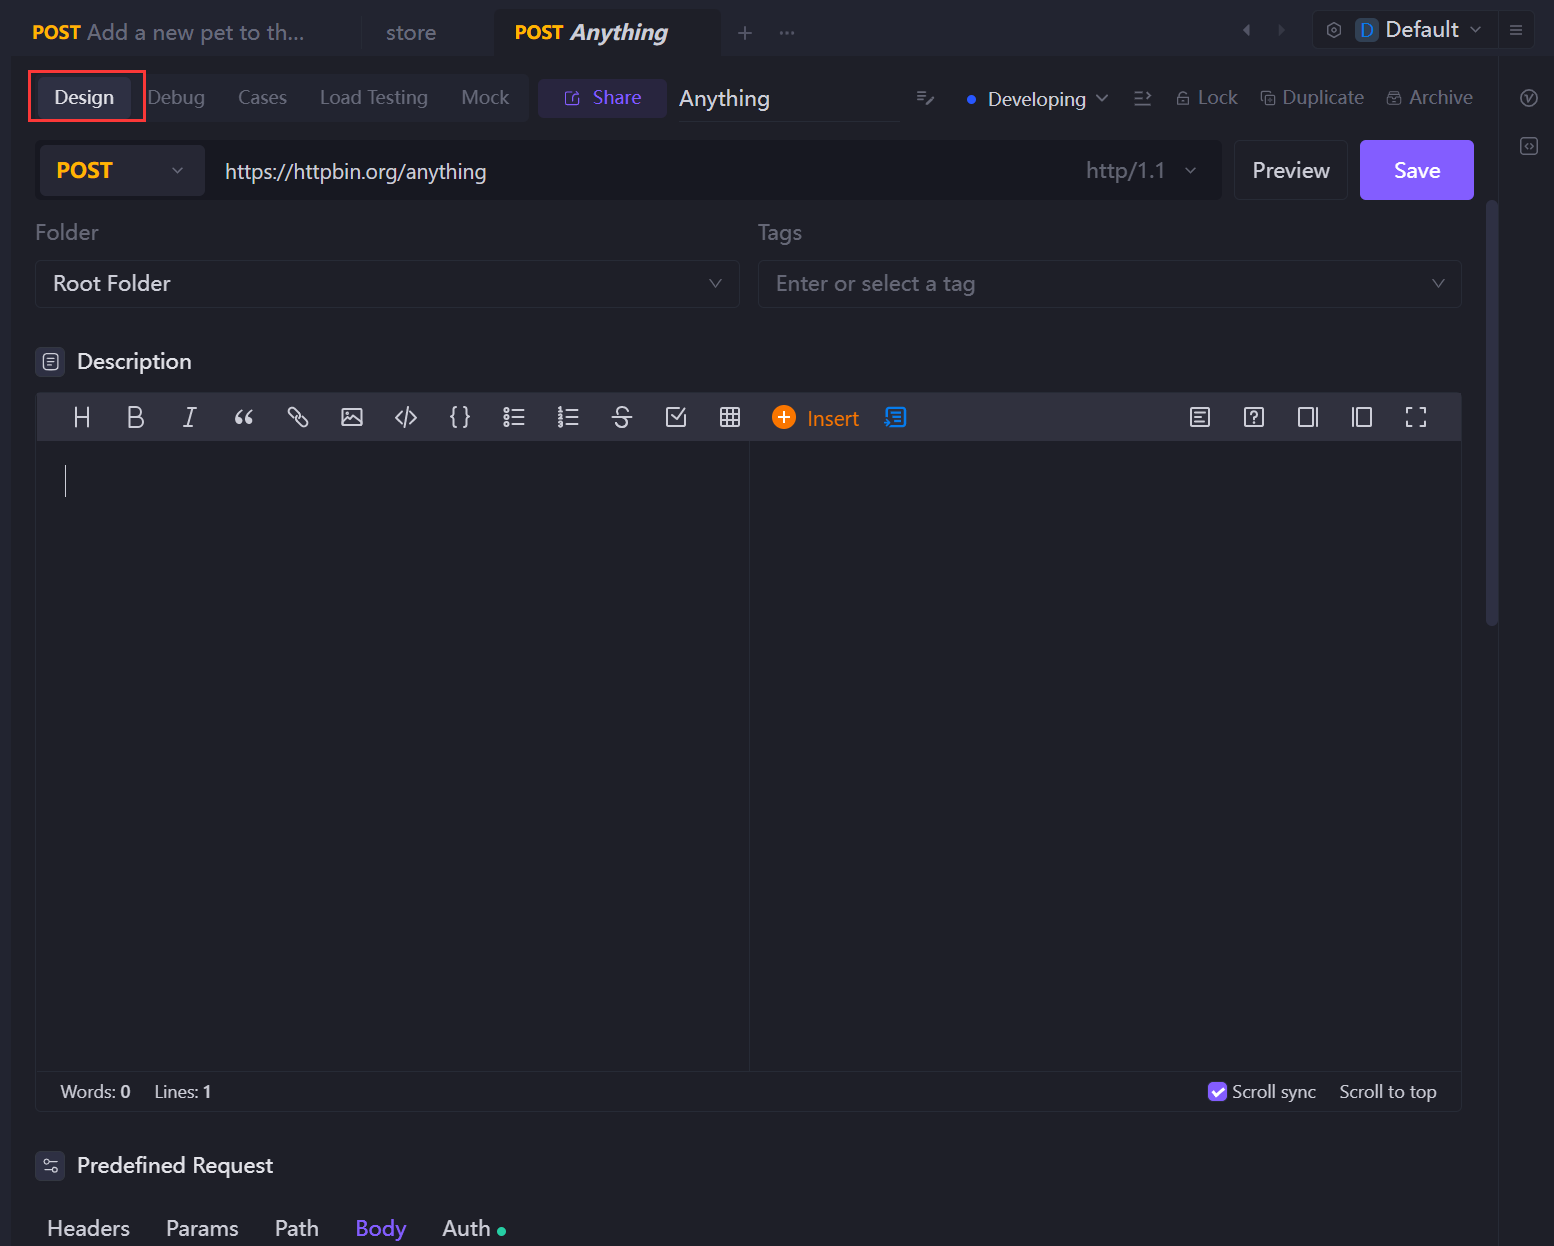Click the maintainer list icon next to Developing
This screenshot has height=1246, width=1554.
tap(1143, 98)
